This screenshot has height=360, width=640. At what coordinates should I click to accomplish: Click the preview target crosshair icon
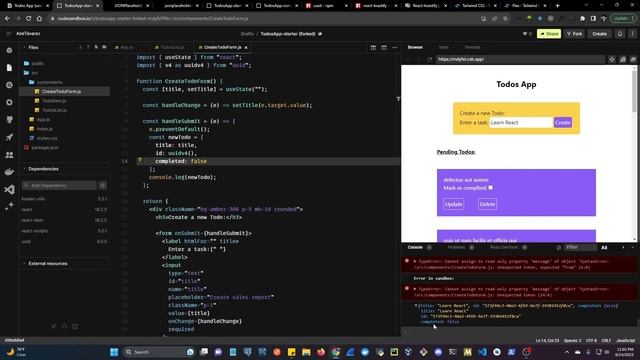pos(611,59)
